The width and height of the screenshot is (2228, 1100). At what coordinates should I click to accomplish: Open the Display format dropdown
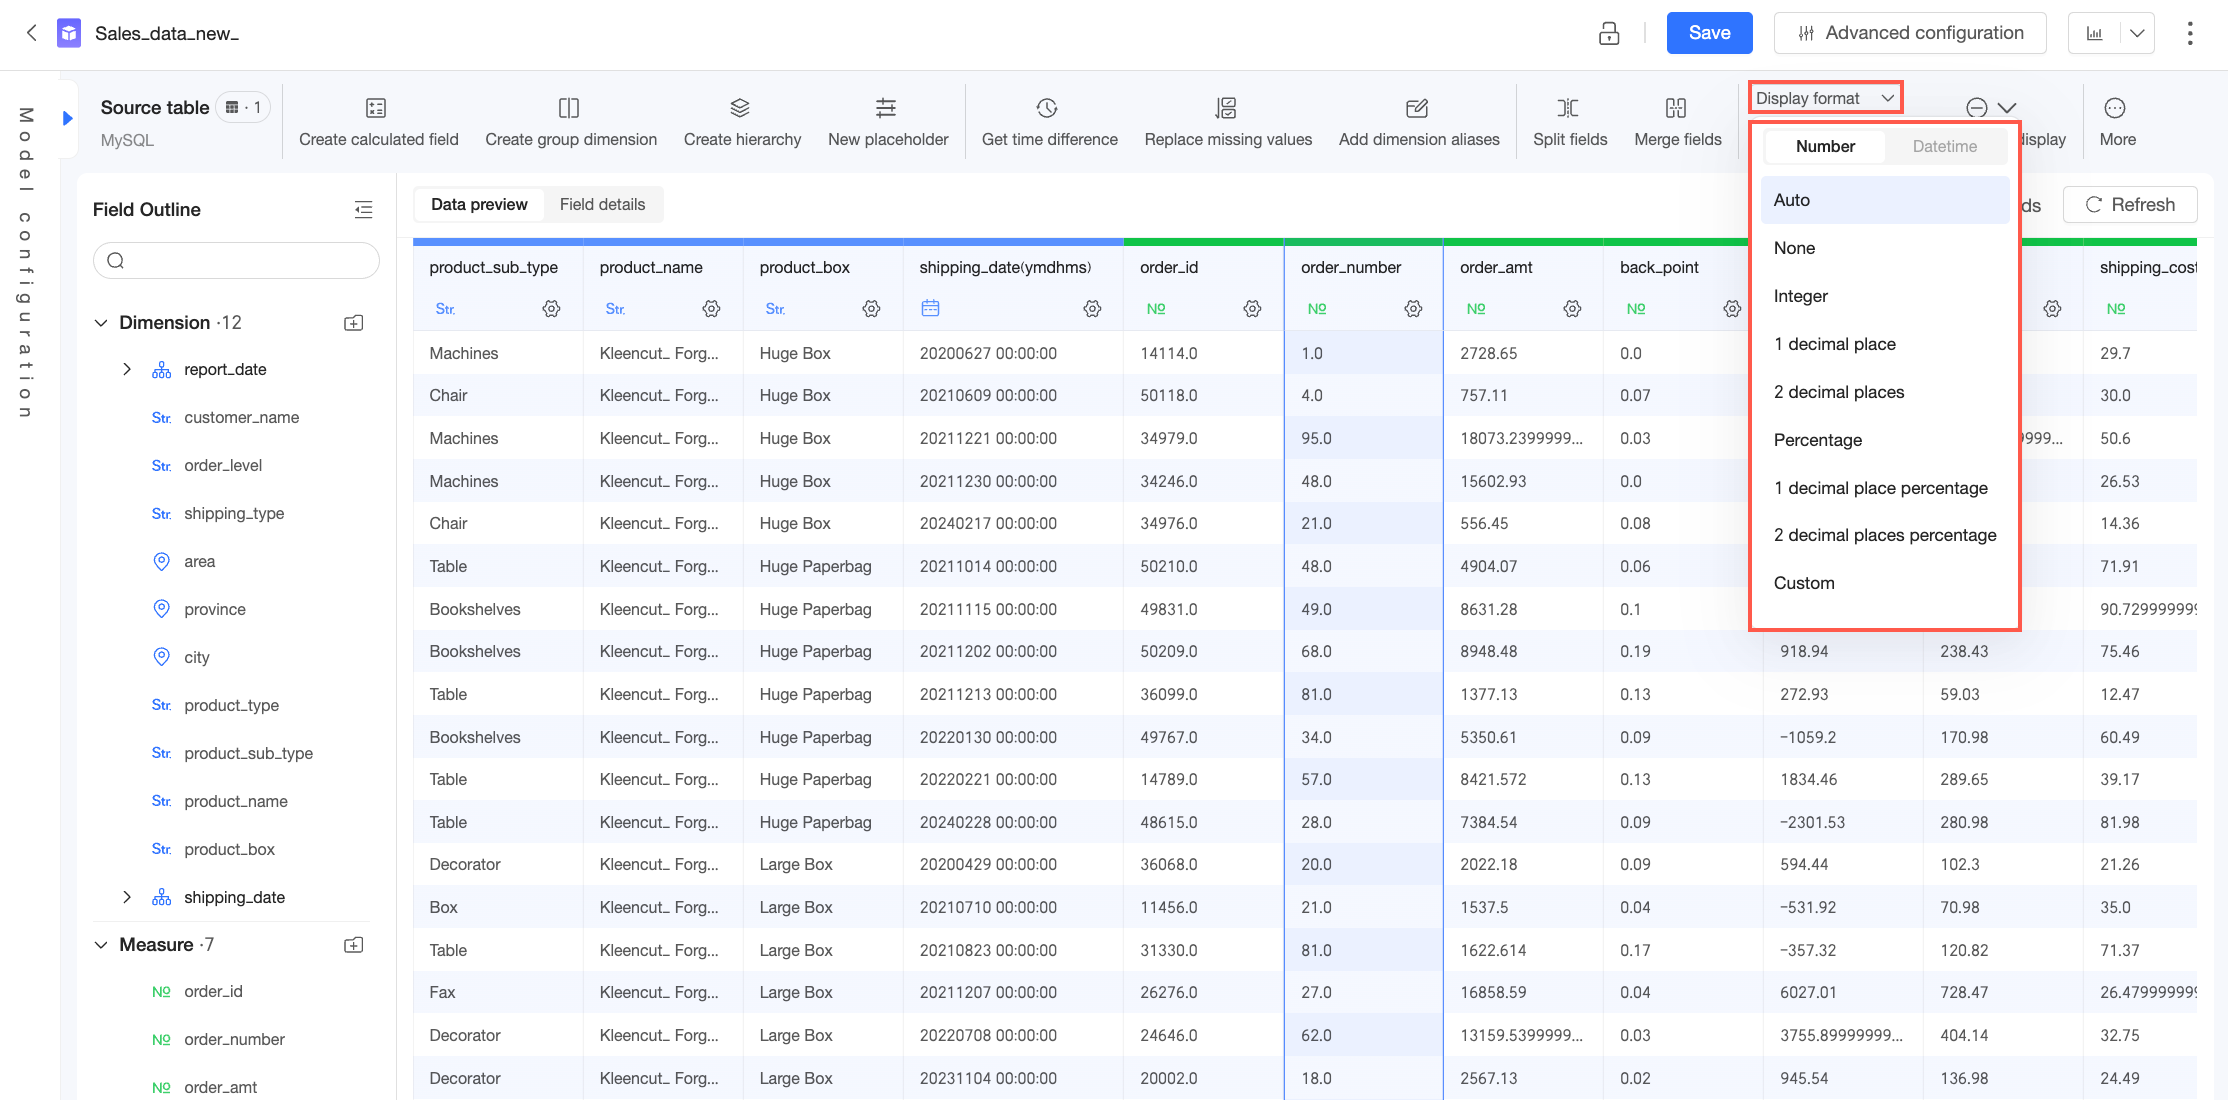1825,98
